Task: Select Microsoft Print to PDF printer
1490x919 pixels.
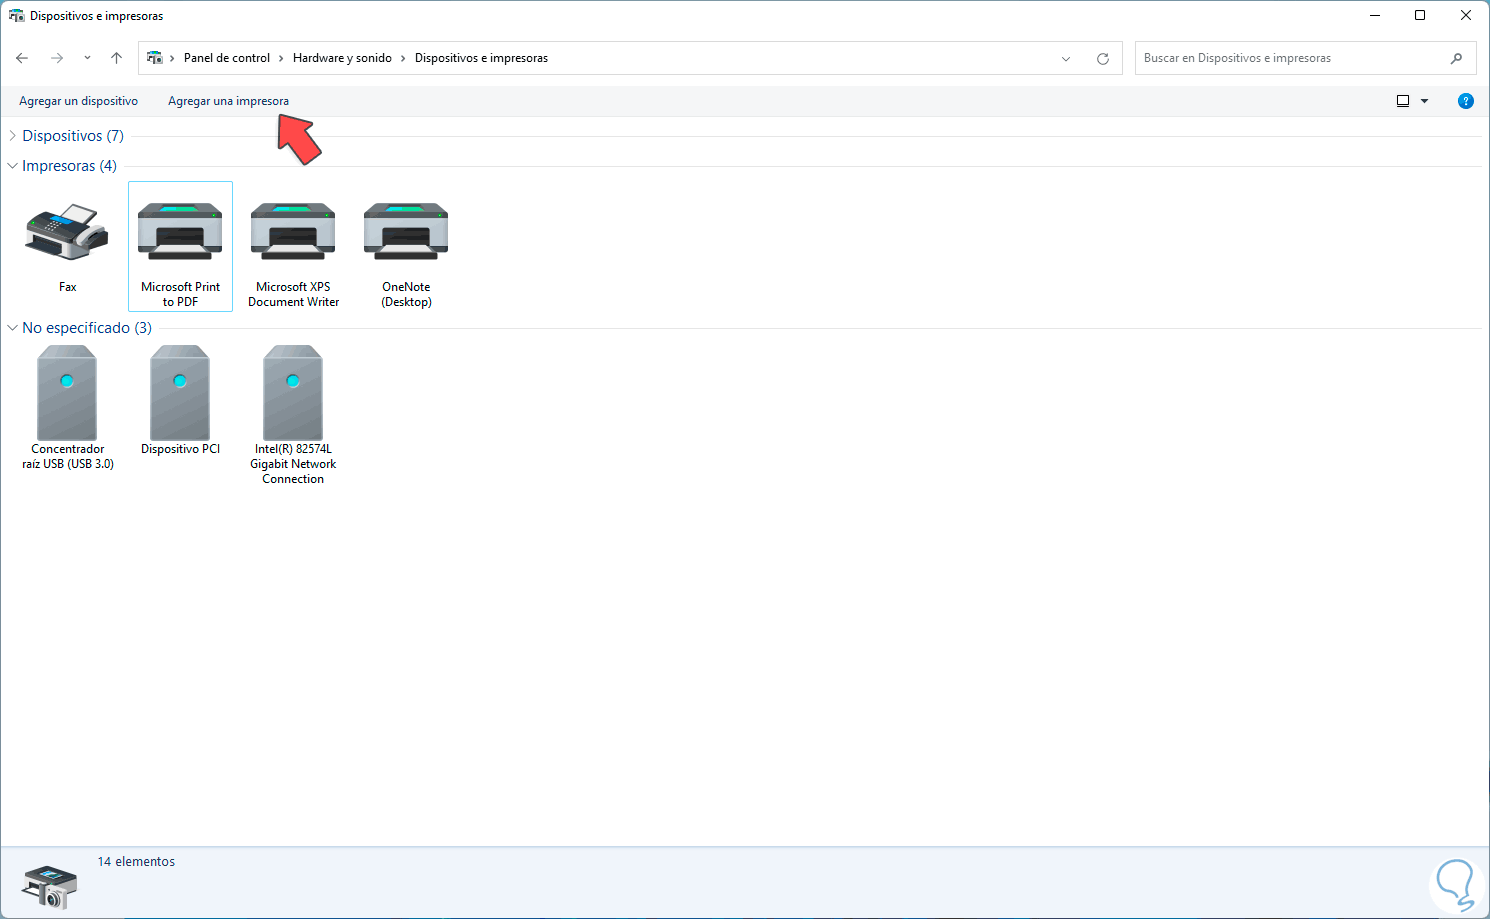Action: coord(180,246)
